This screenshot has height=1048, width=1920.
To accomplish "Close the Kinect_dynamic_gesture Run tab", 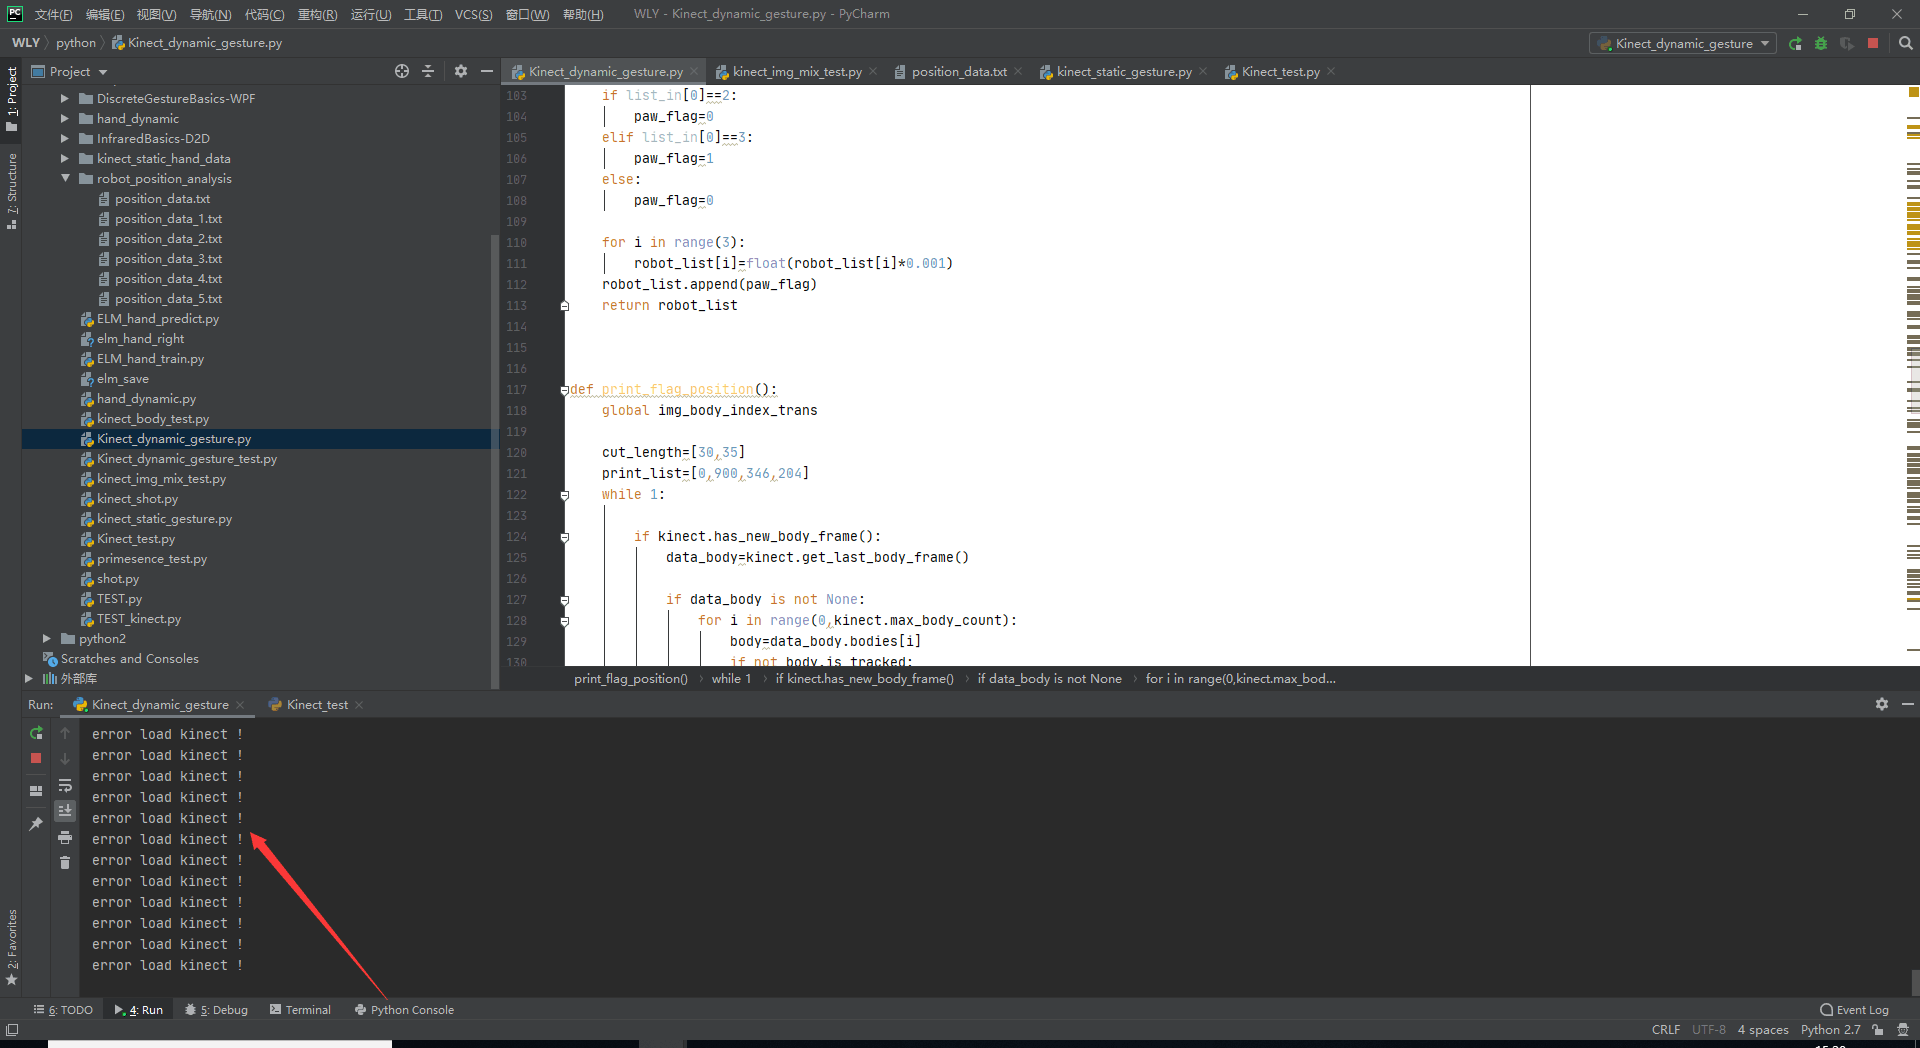I will pyautogui.click(x=240, y=705).
